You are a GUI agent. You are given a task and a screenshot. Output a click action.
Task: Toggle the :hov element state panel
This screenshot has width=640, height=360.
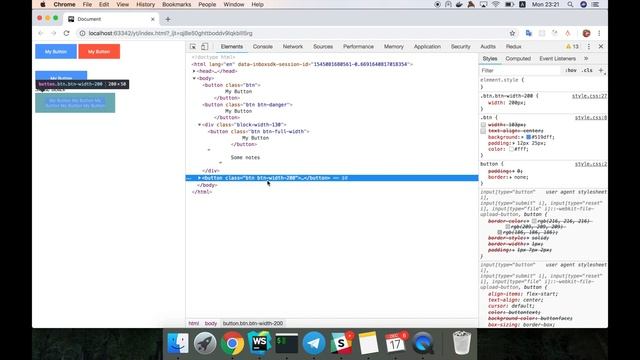coord(571,70)
